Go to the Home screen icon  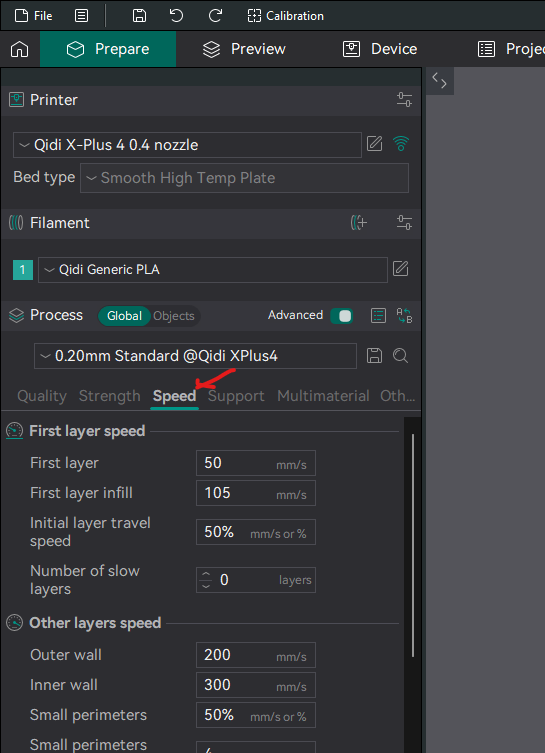click(20, 49)
